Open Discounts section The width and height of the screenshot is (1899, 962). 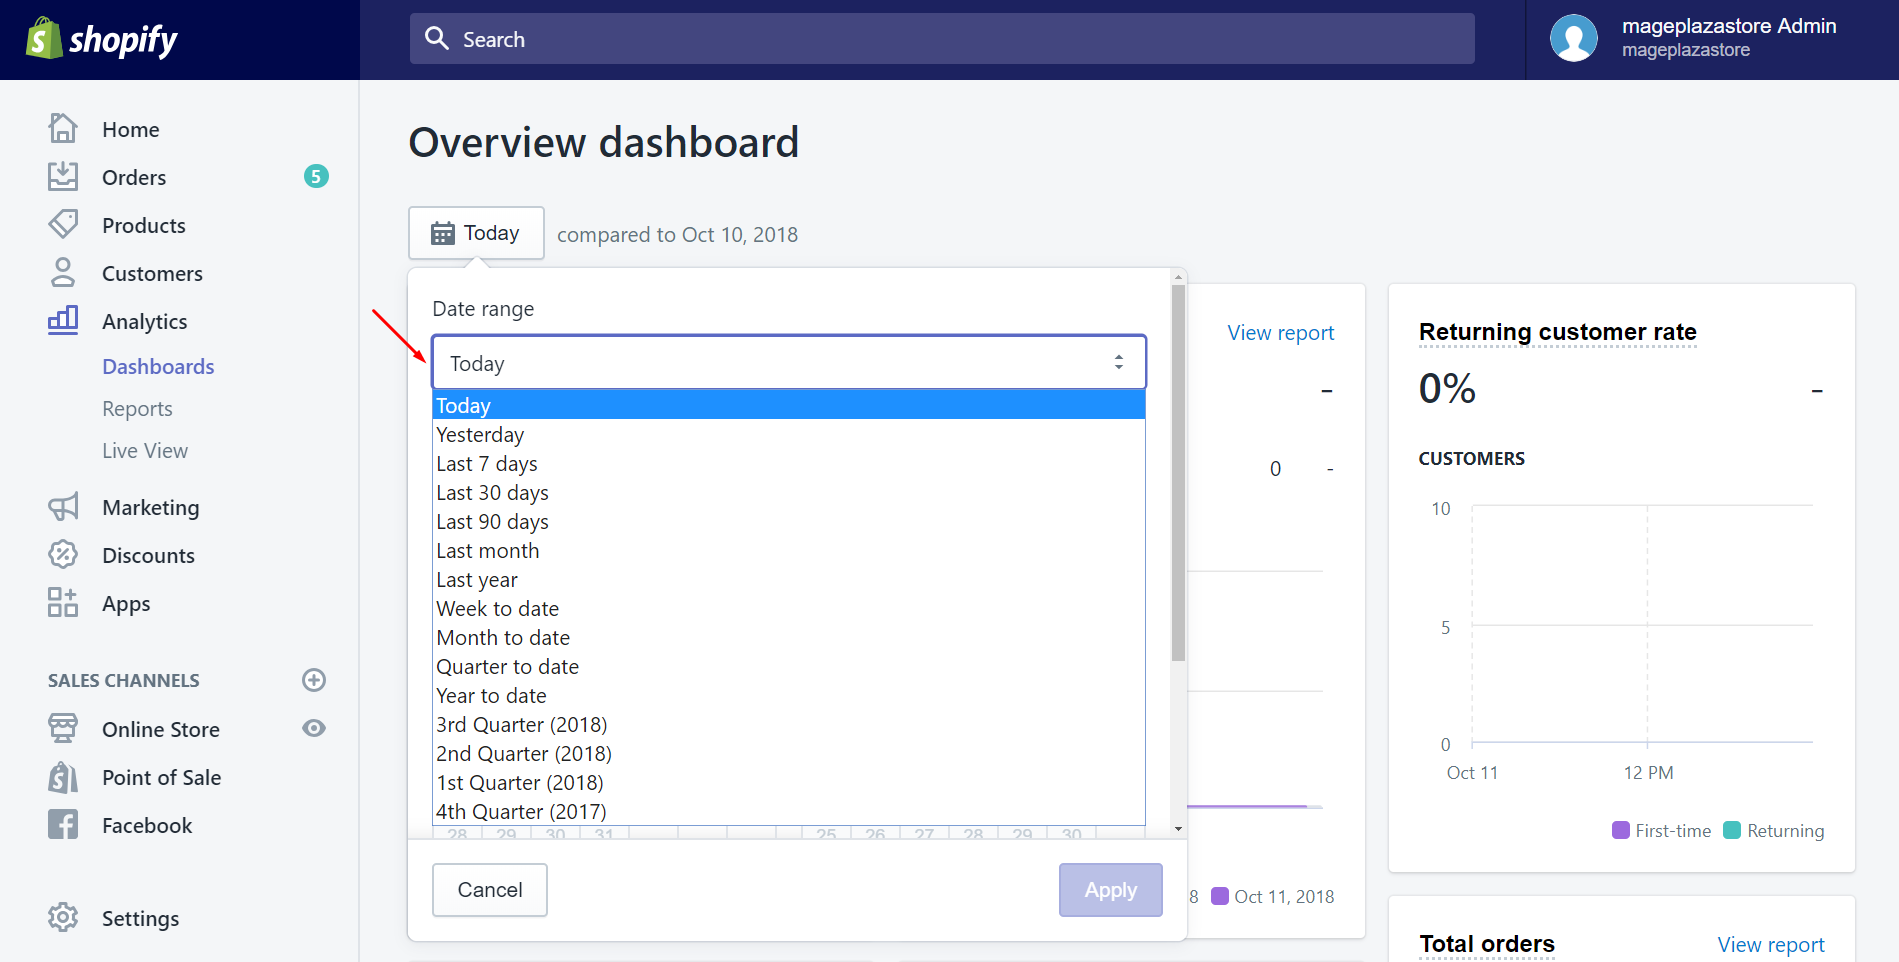point(148,555)
